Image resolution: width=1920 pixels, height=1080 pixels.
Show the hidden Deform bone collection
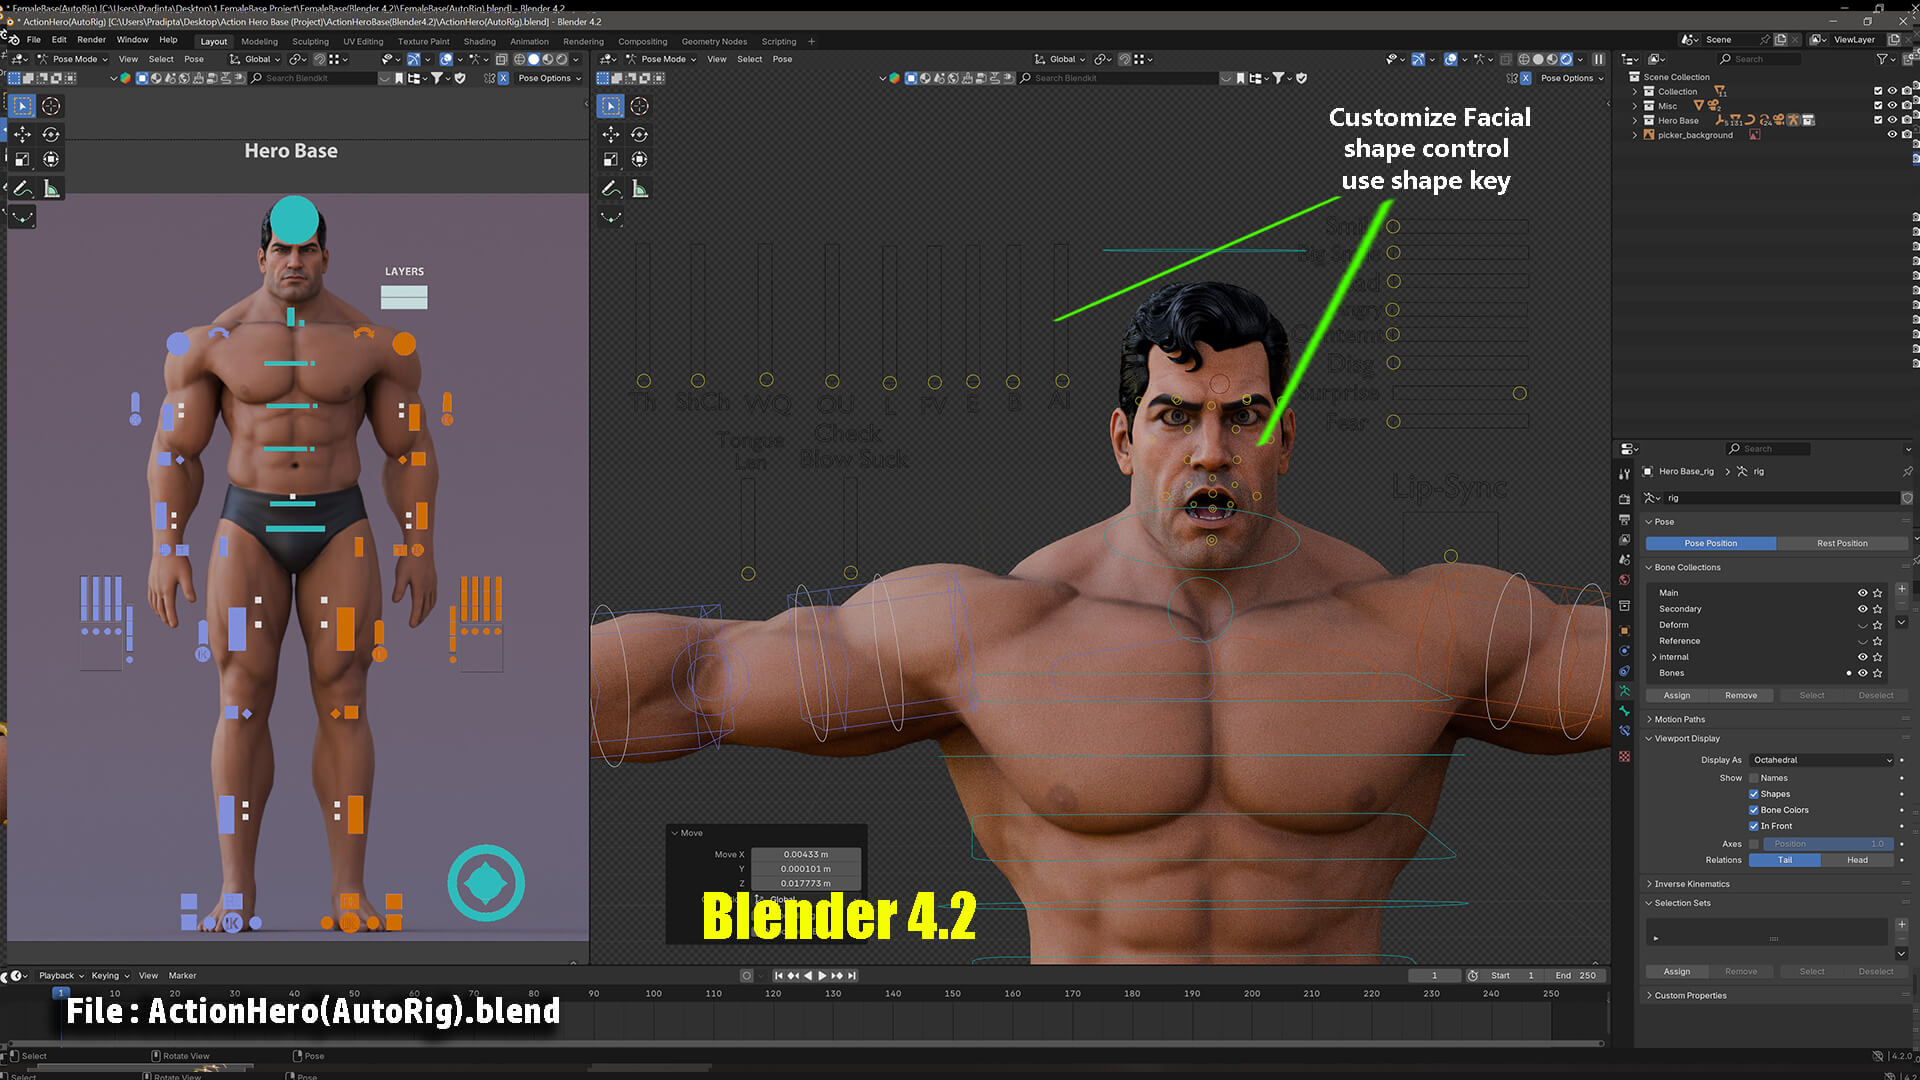(1862, 625)
